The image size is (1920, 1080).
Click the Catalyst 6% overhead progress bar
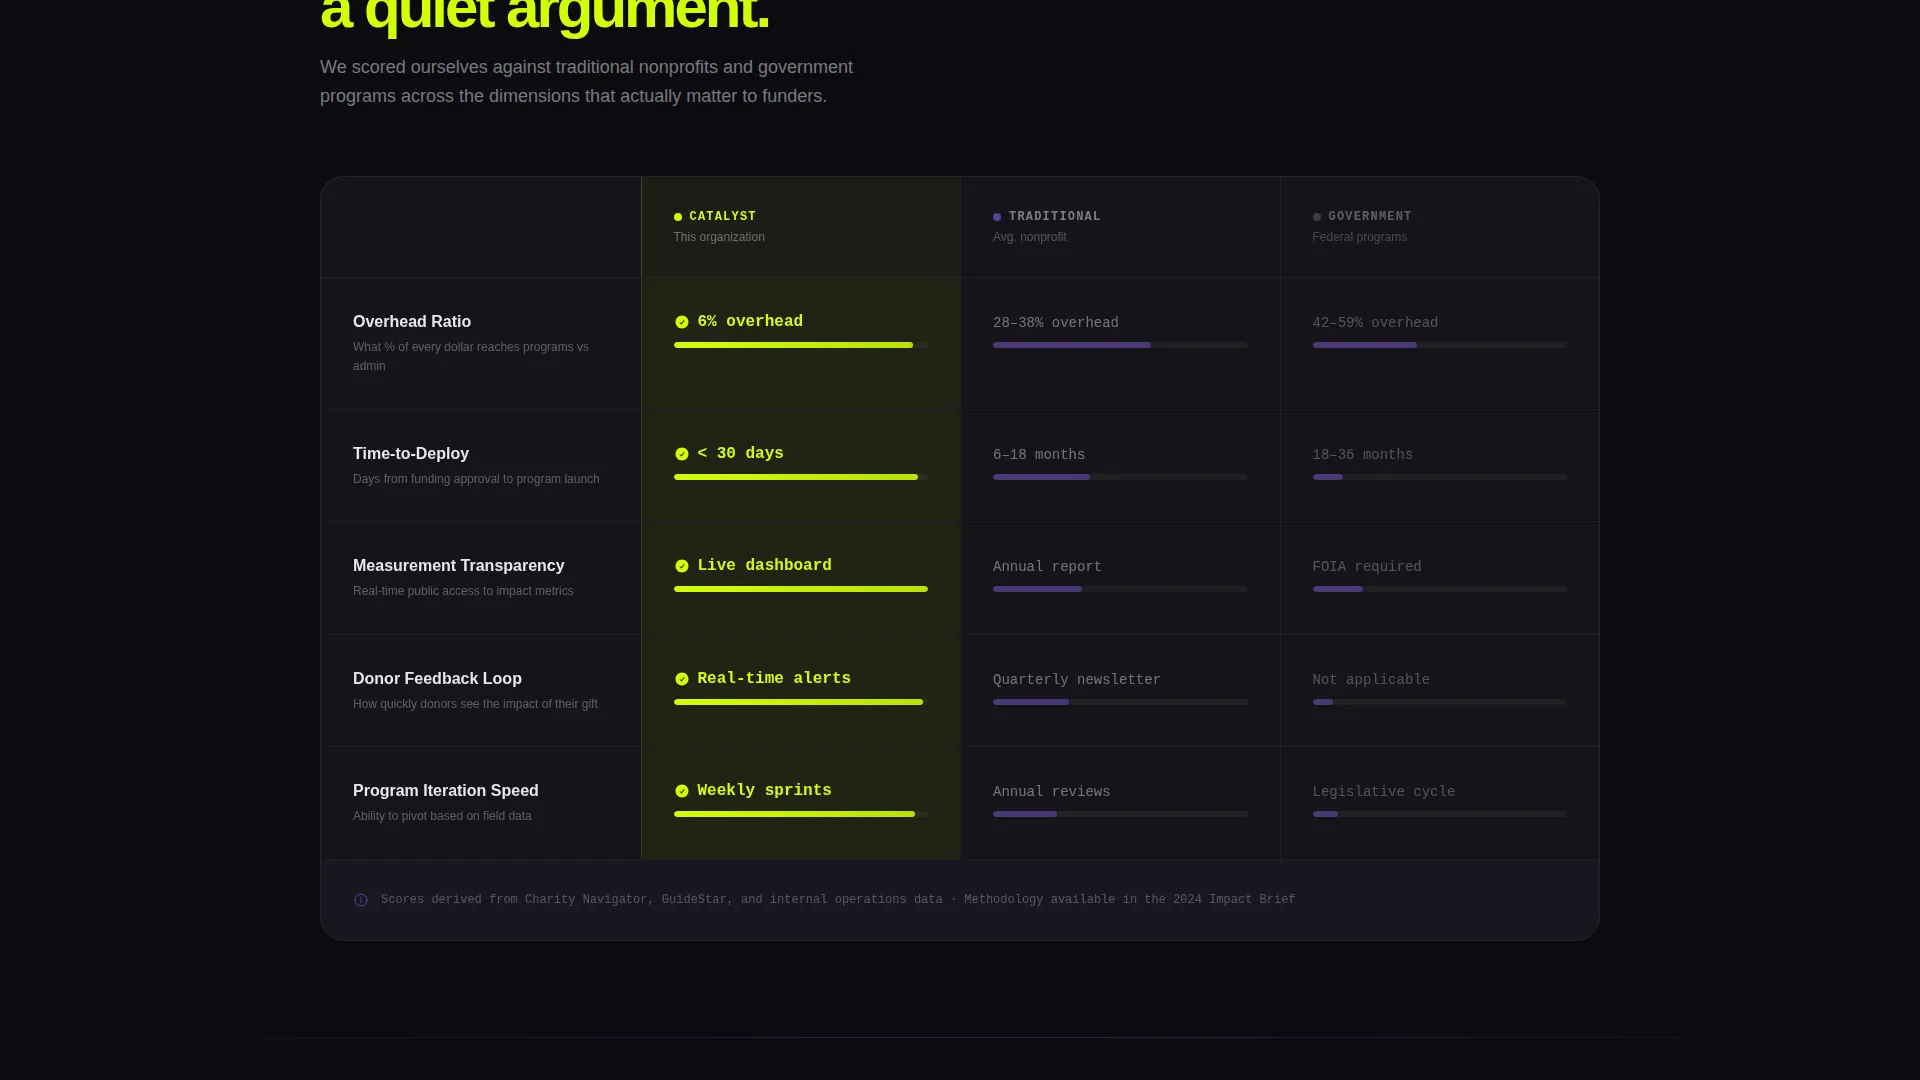click(801, 345)
